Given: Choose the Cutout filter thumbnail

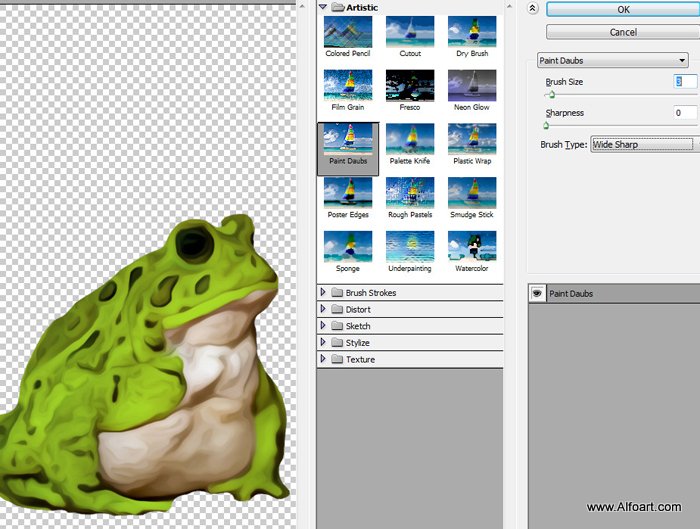Looking at the screenshot, I should coord(410,32).
